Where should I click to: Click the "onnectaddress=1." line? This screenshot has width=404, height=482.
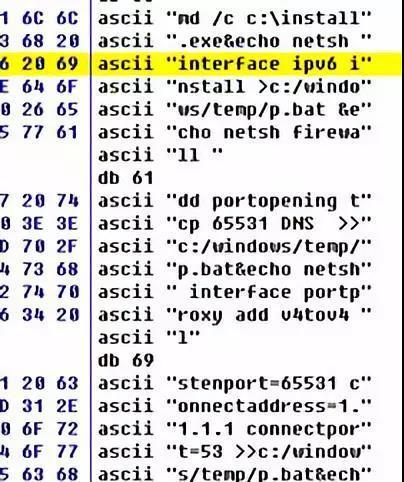(x=235, y=406)
